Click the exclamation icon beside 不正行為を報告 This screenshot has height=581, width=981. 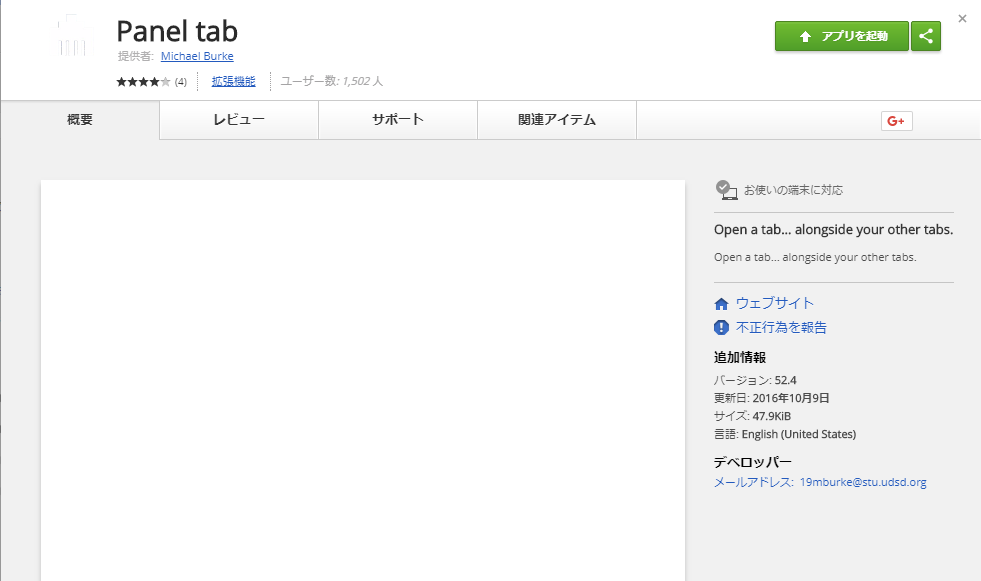tap(721, 327)
